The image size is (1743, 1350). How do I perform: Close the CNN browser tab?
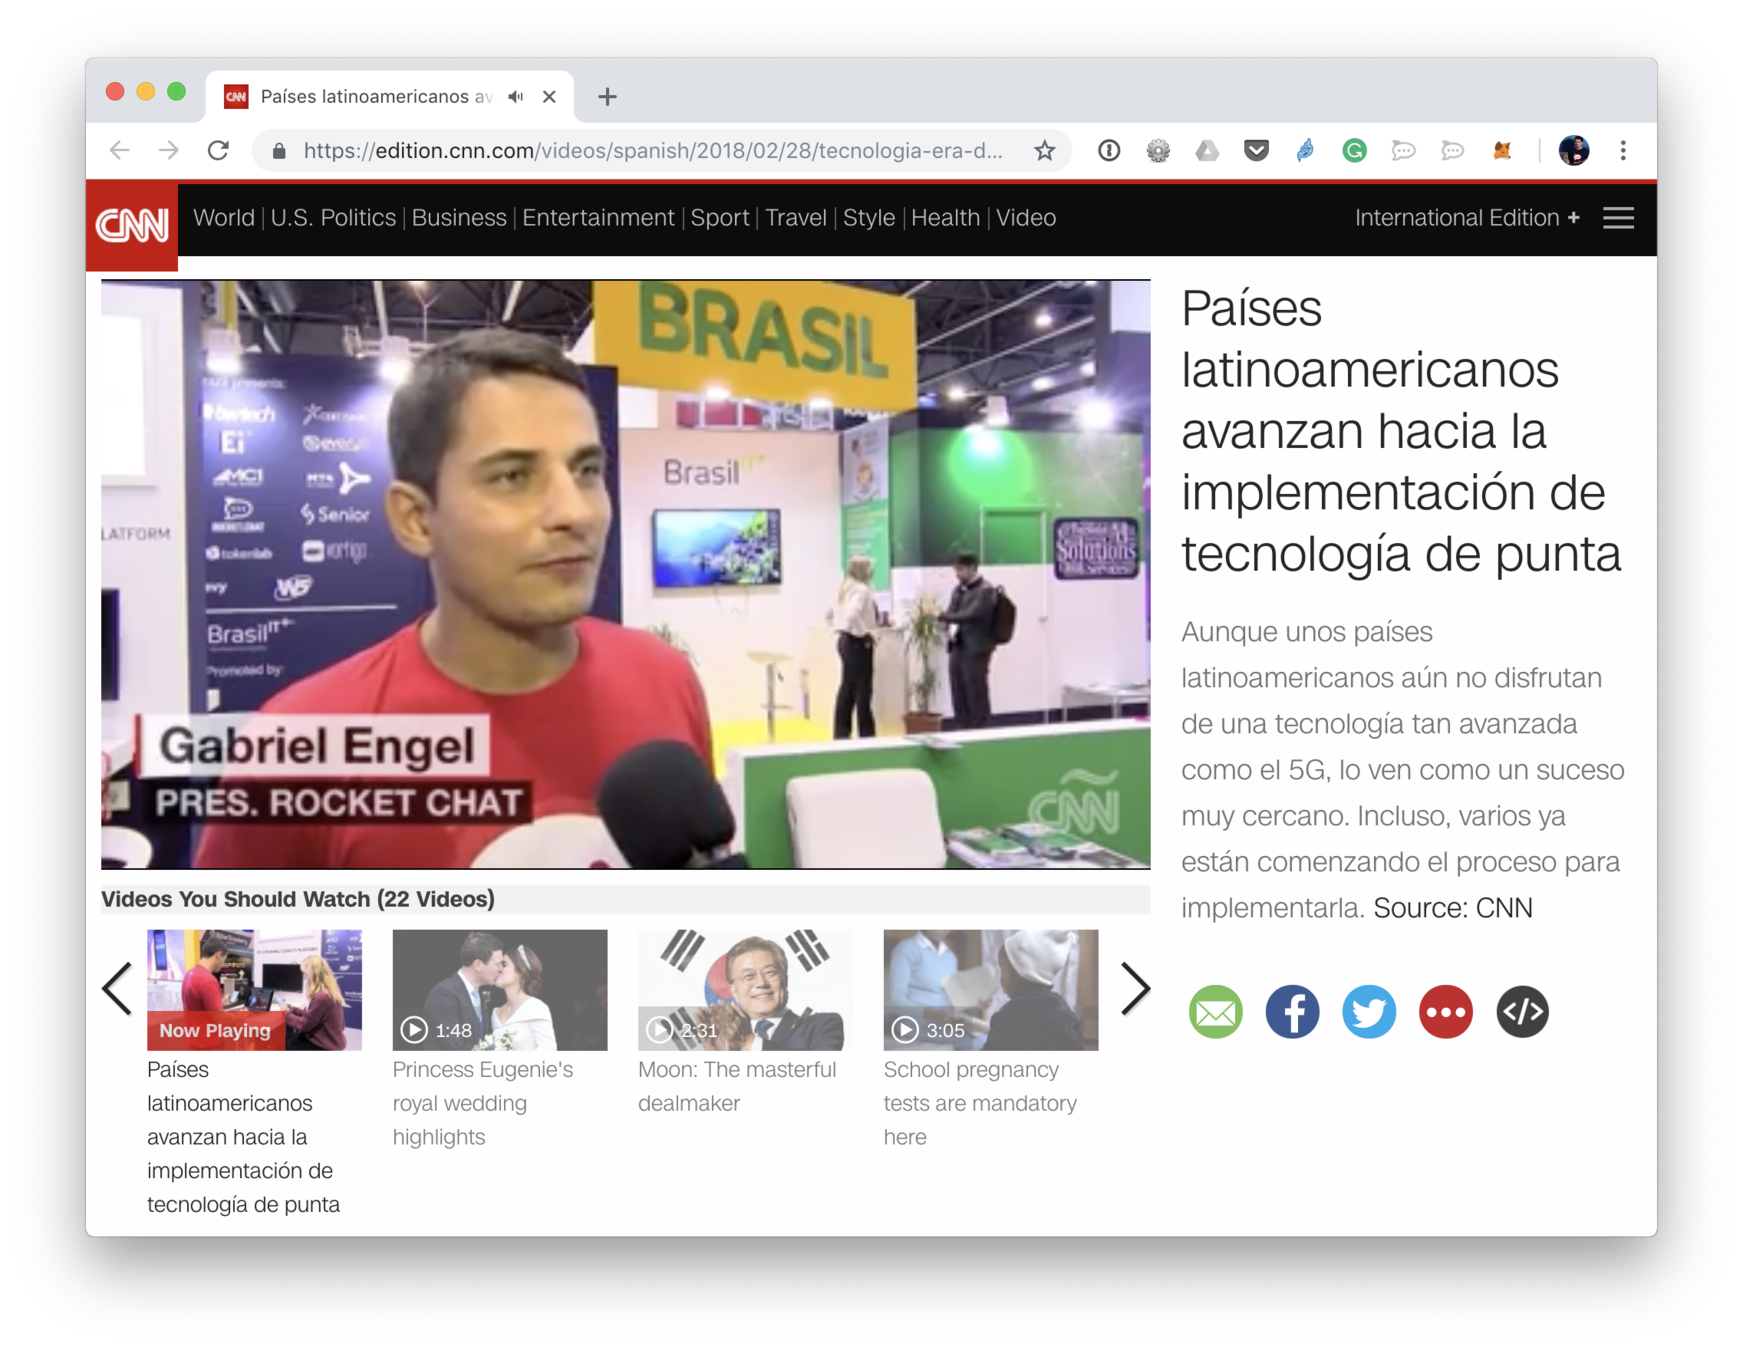coord(549,97)
